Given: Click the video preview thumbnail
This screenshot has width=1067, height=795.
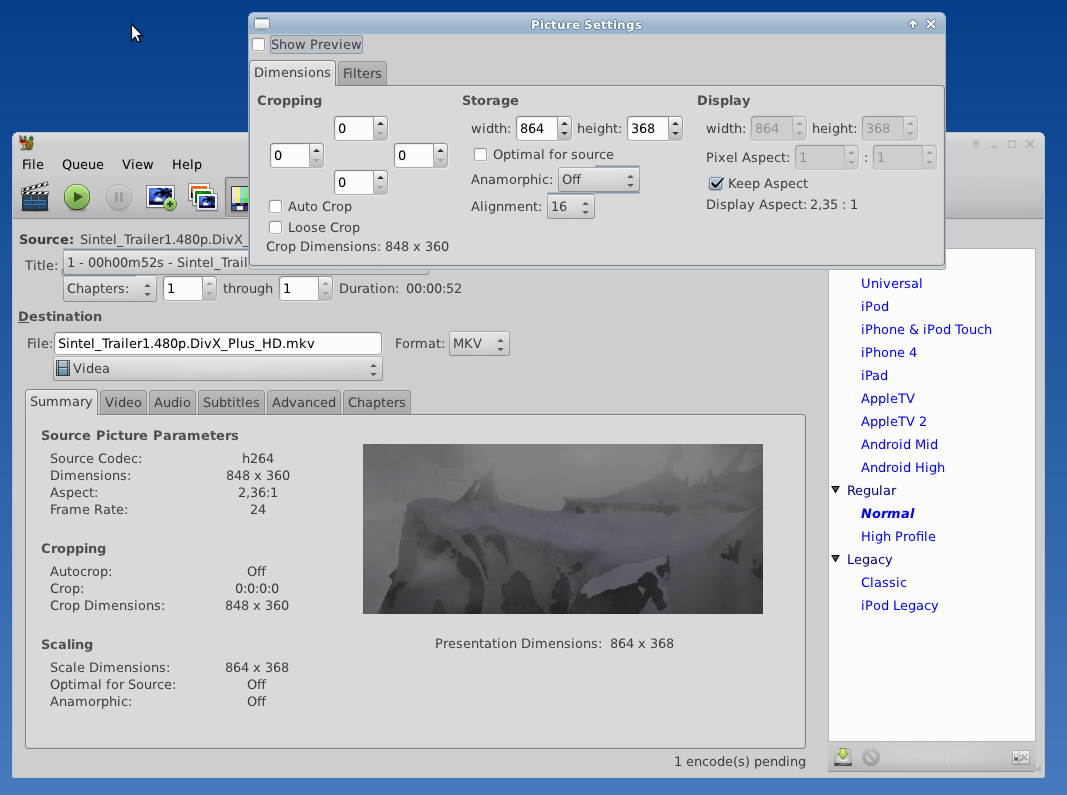Looking at the screenshot, I should [563, 529].
